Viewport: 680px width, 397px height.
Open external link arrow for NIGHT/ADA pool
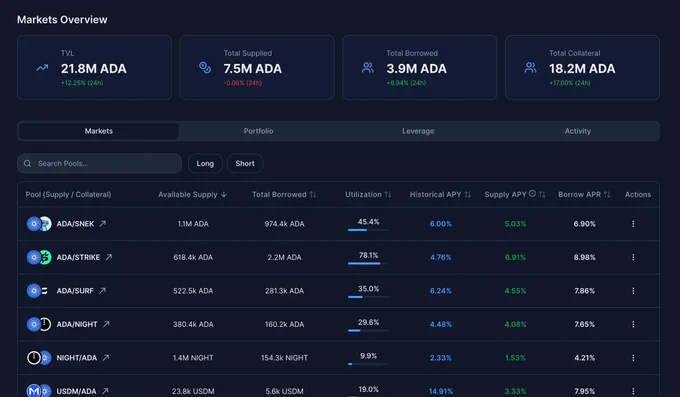click(105, 358)
